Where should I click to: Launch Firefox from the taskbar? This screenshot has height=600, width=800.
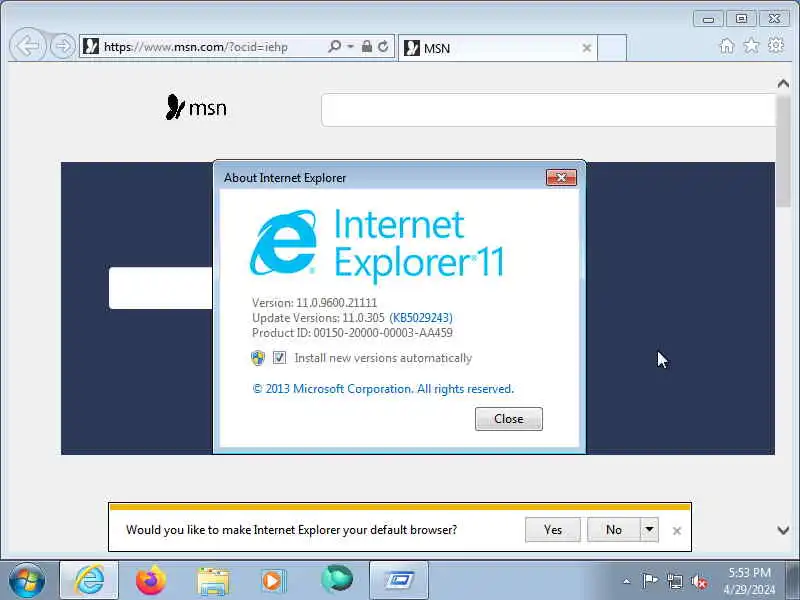[151, 580]
